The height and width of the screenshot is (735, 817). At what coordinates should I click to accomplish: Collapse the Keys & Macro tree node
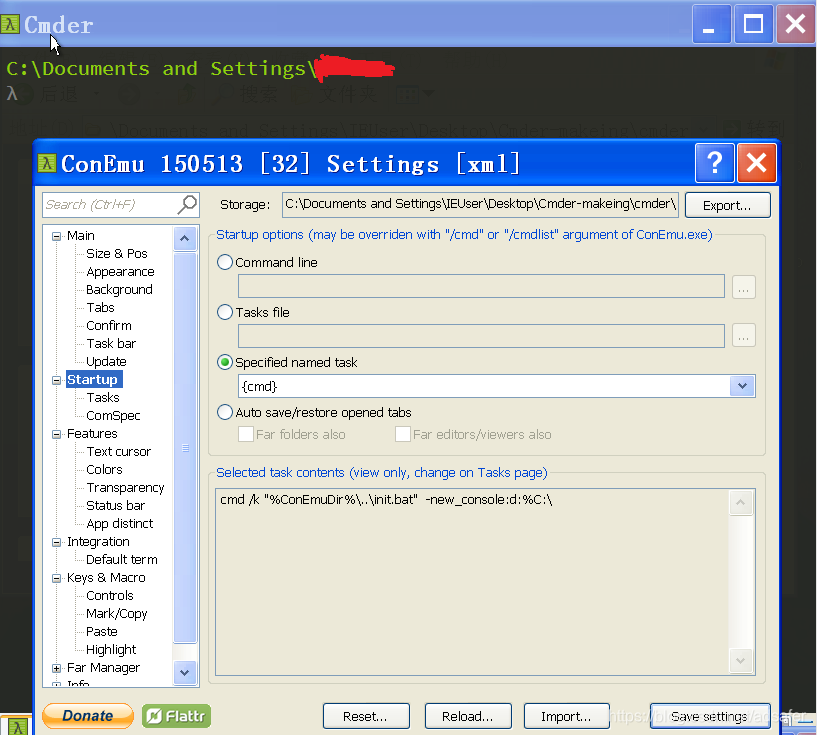[x=56, y=578]
